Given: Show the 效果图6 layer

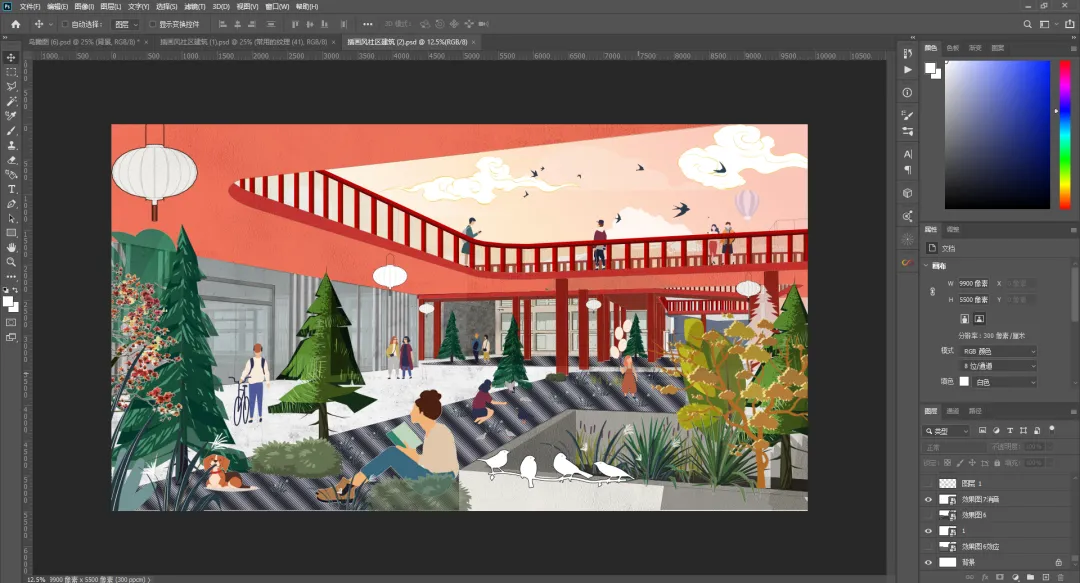Looking at the screenshot, I should click(x=928, y=515).
